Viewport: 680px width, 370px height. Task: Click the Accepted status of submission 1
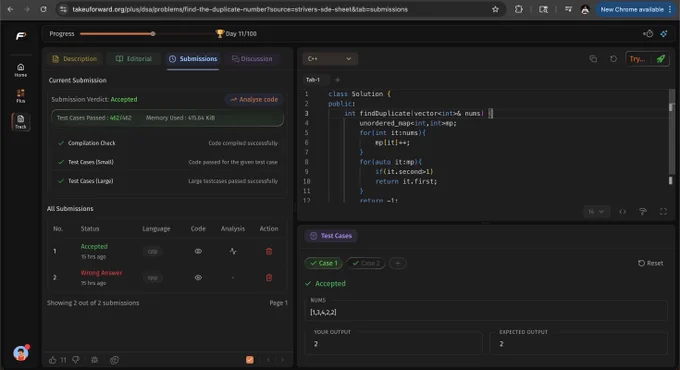[94, 246]
